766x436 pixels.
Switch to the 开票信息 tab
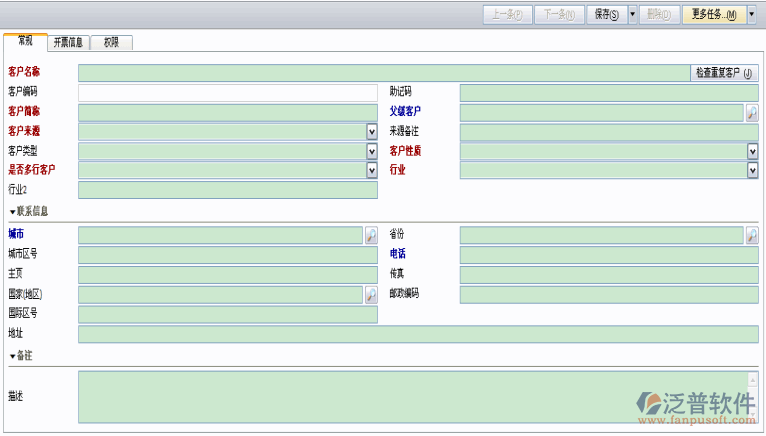[68, 42]
